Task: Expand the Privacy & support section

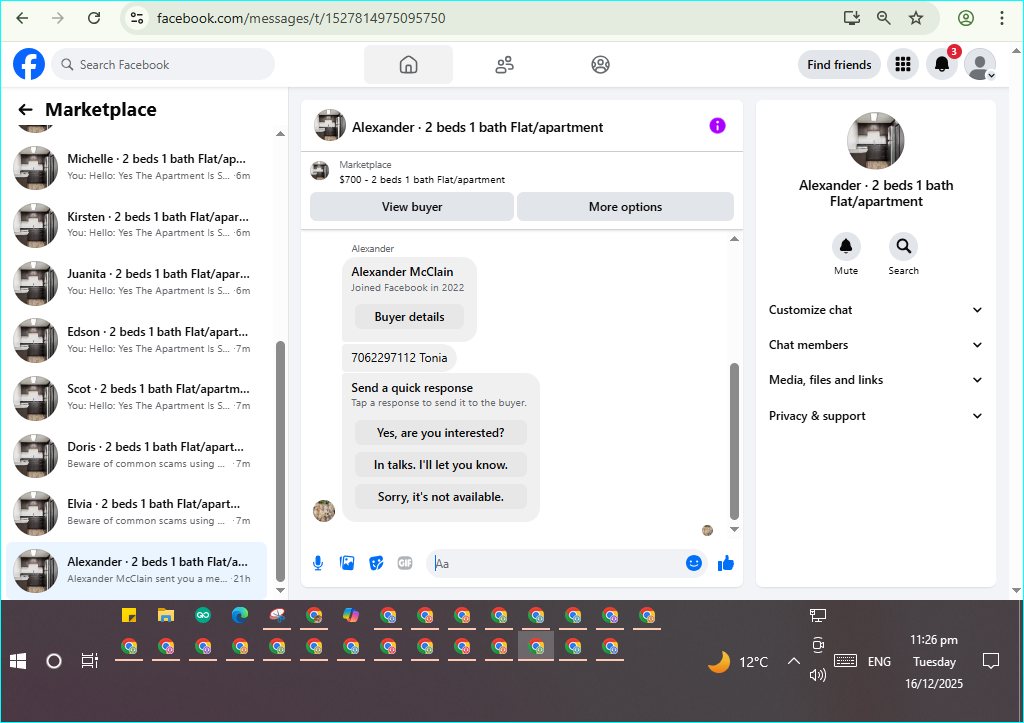Action: click(876, 416)
